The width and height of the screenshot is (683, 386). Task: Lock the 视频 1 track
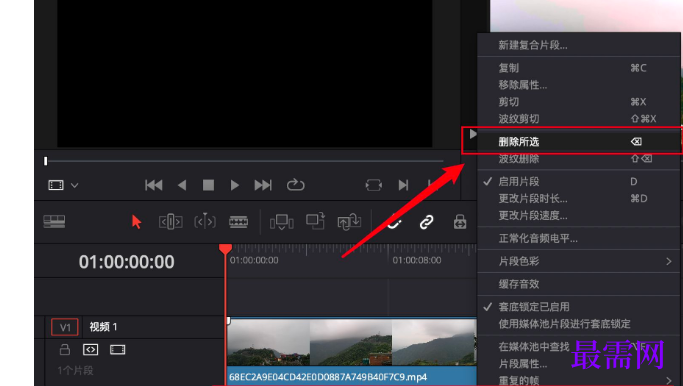65,349
